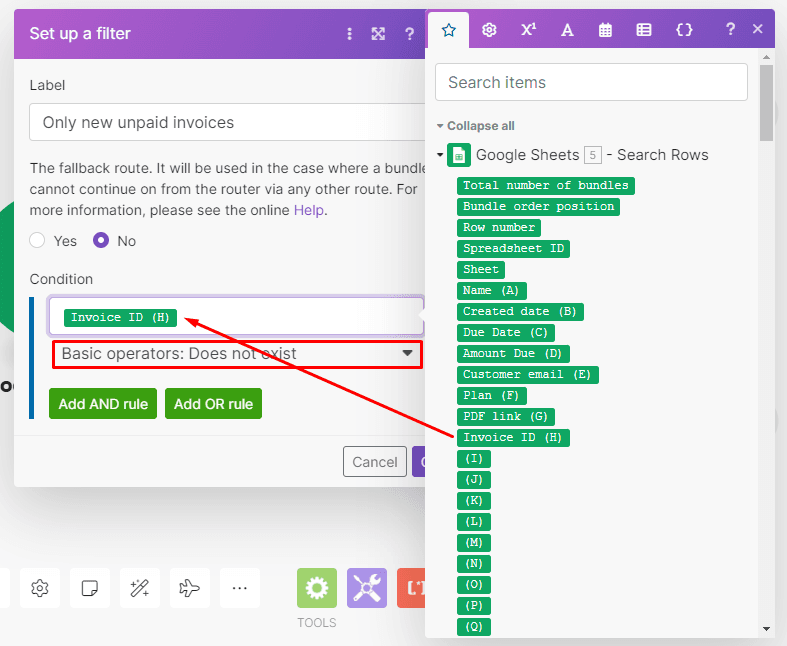Viewport: 787px width, 646px height.
Task: Switch to the date and time tab
Action: [x=605, y=30]
